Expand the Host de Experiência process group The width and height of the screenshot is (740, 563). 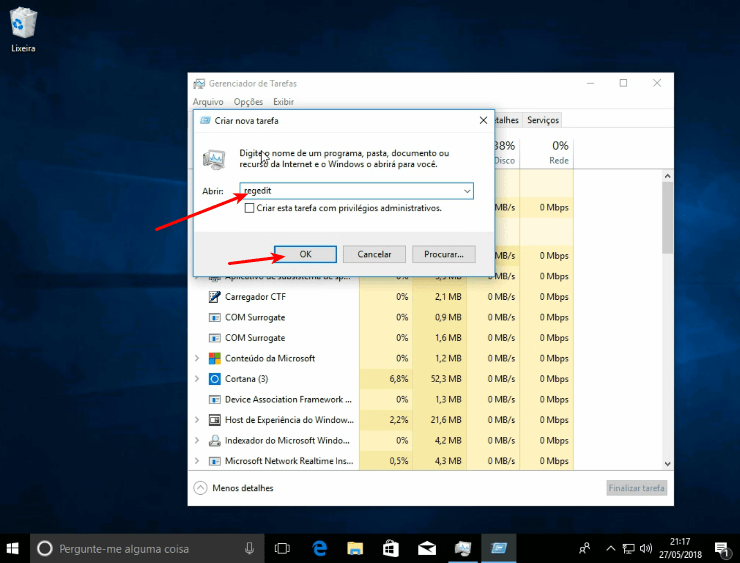197,420
